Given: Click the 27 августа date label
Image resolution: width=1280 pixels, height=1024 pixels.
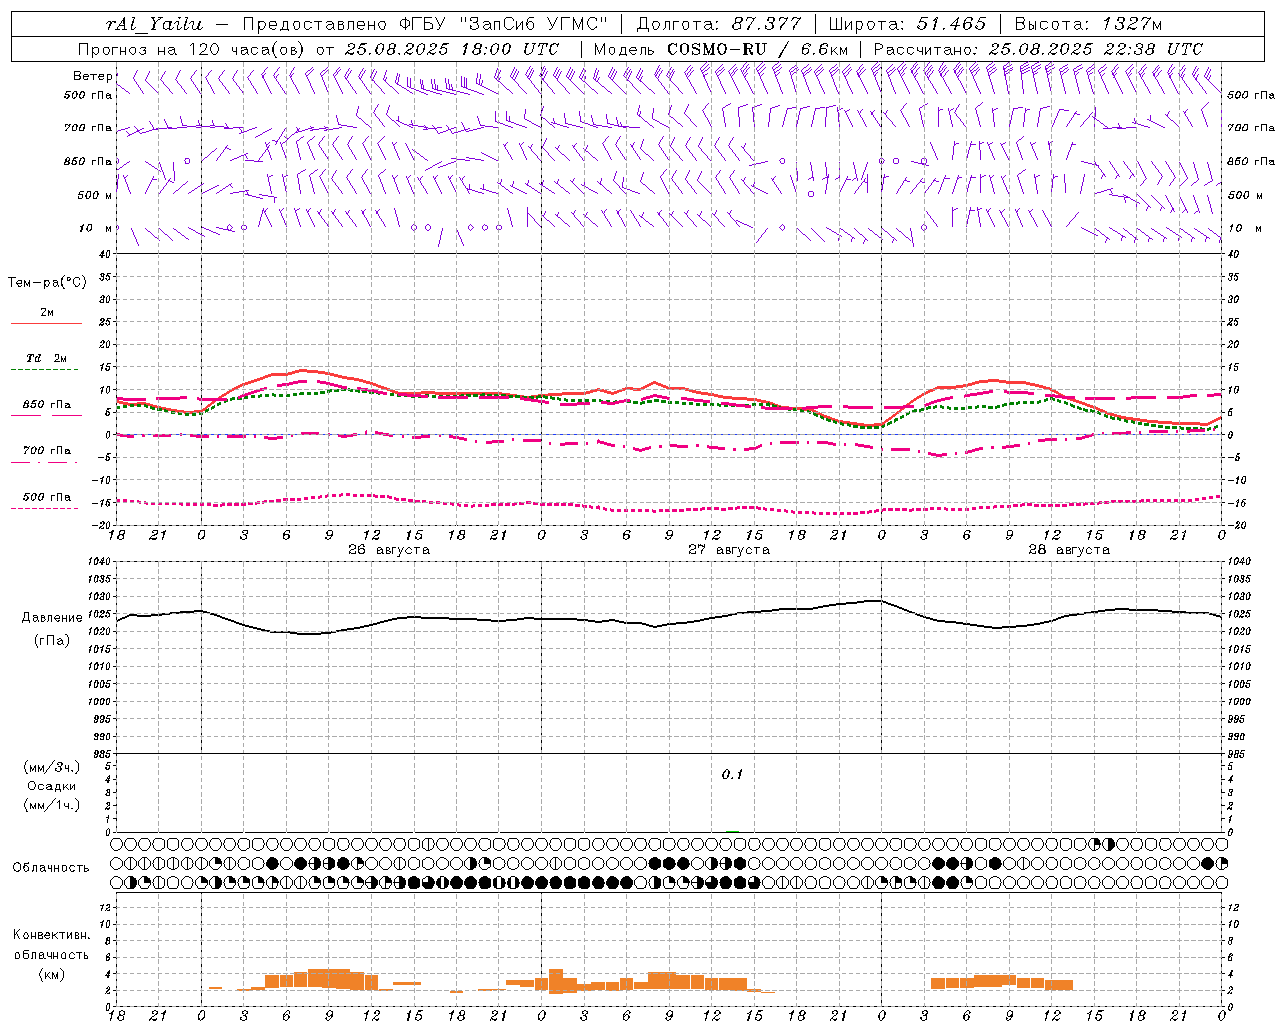Looking at the screenshot, I should point(729,550).
